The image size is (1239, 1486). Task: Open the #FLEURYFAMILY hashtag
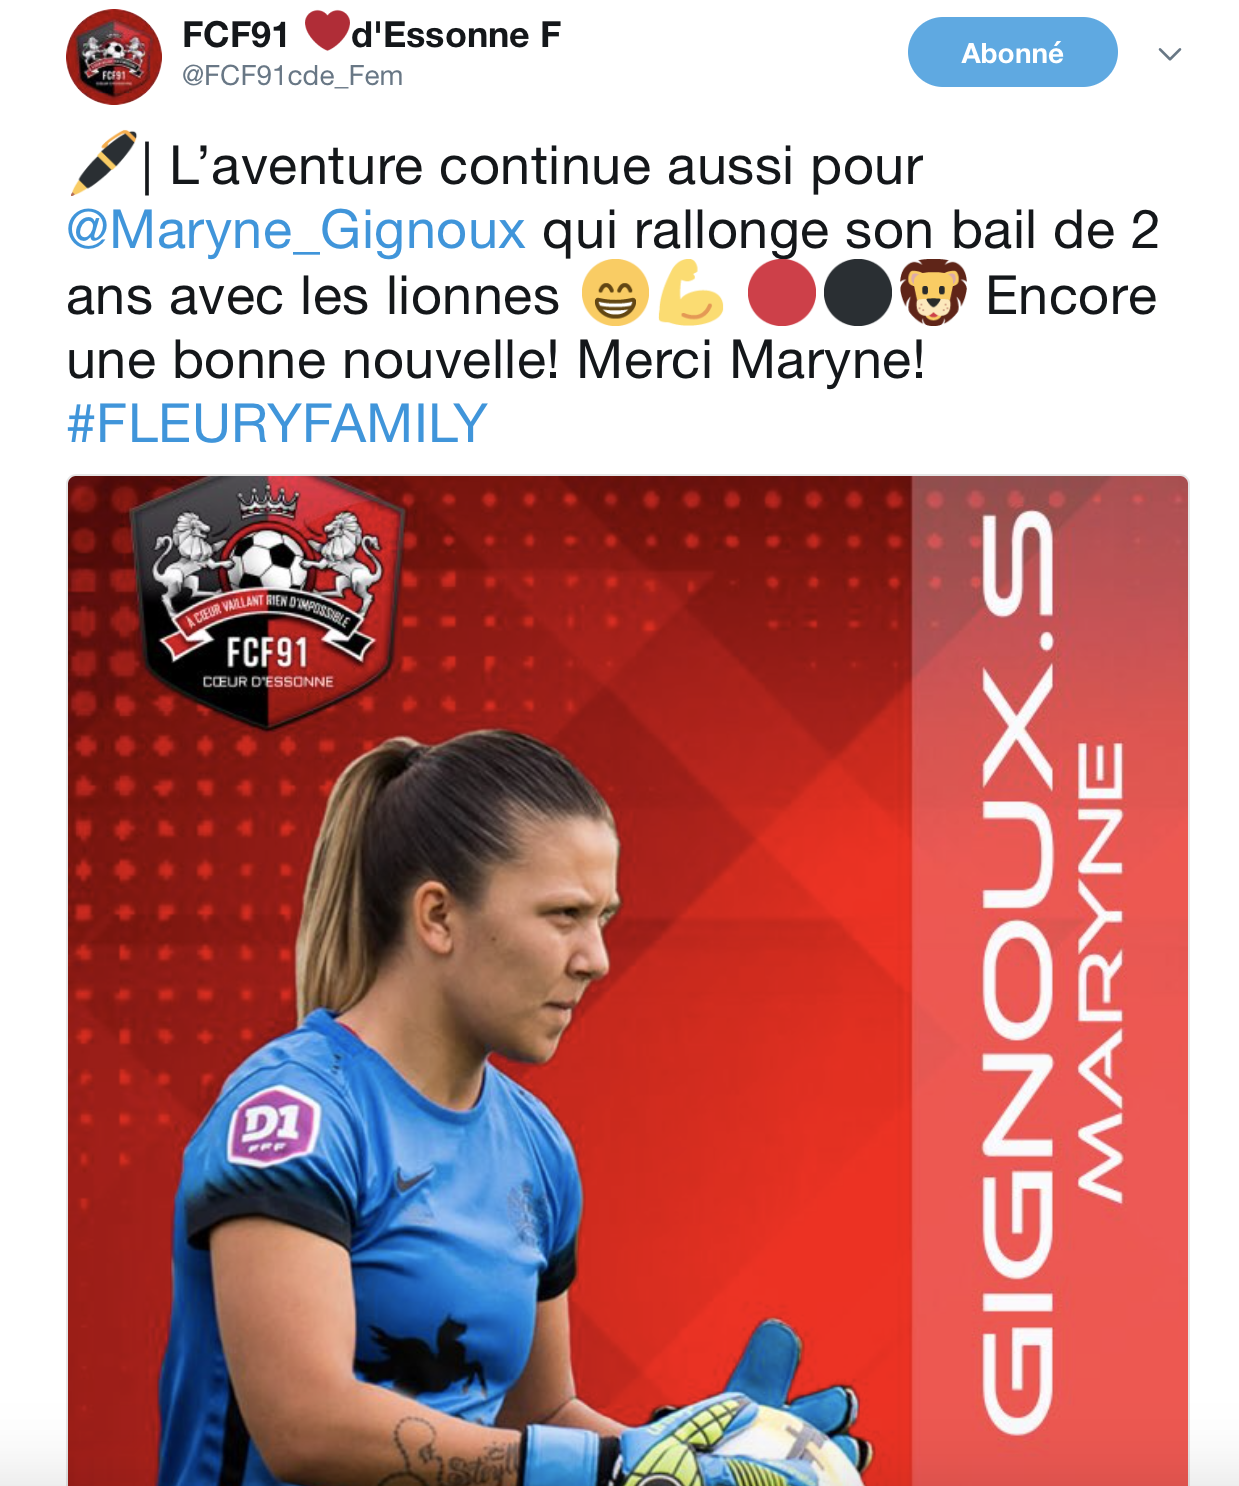click(x=277, y=423)
